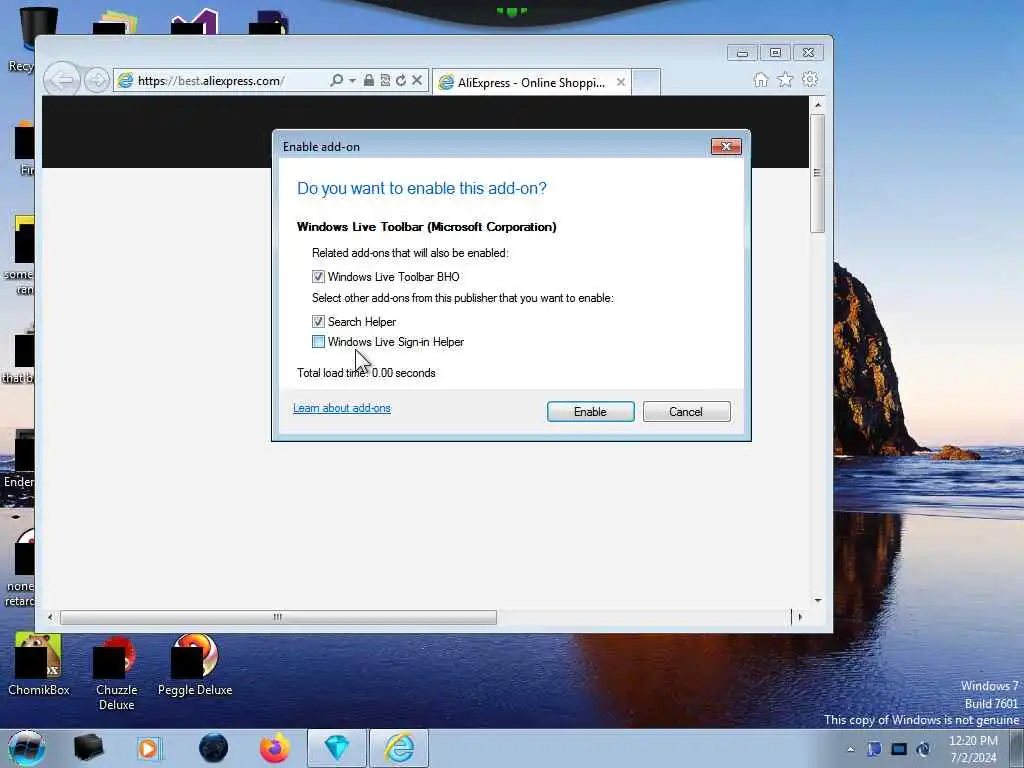The image size is (1024, 768).
Task: Click the vertical scrollbar down arrow
Action: pyautogui.click(x=818, y=600)
